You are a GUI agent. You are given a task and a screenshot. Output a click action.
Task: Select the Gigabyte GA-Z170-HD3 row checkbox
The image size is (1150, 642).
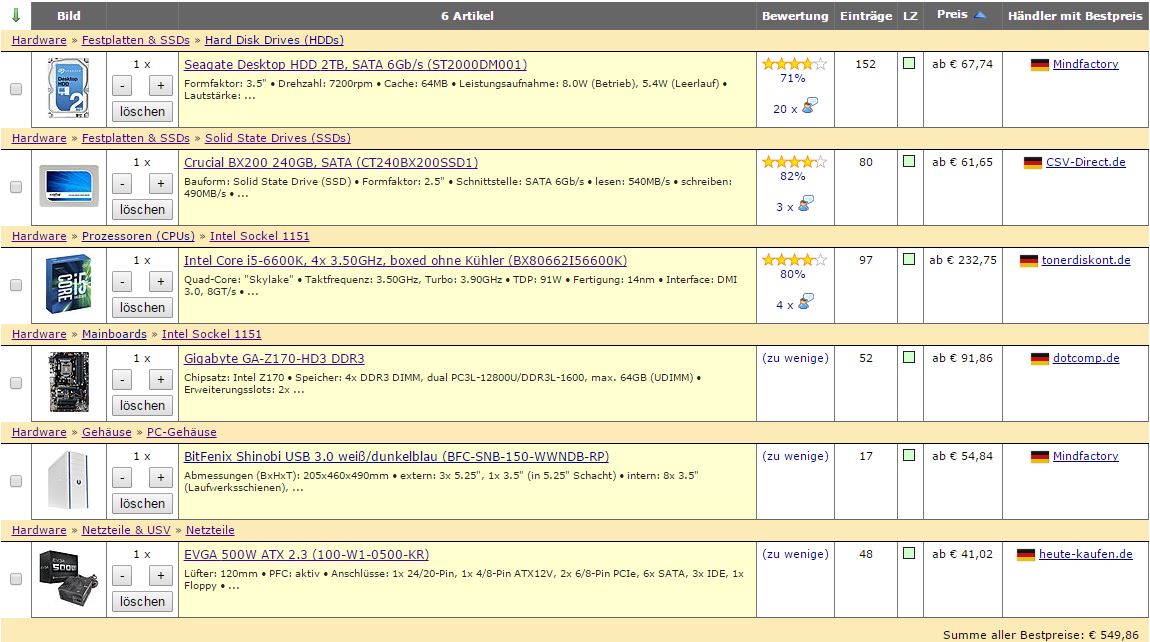[x=15, y=383]
